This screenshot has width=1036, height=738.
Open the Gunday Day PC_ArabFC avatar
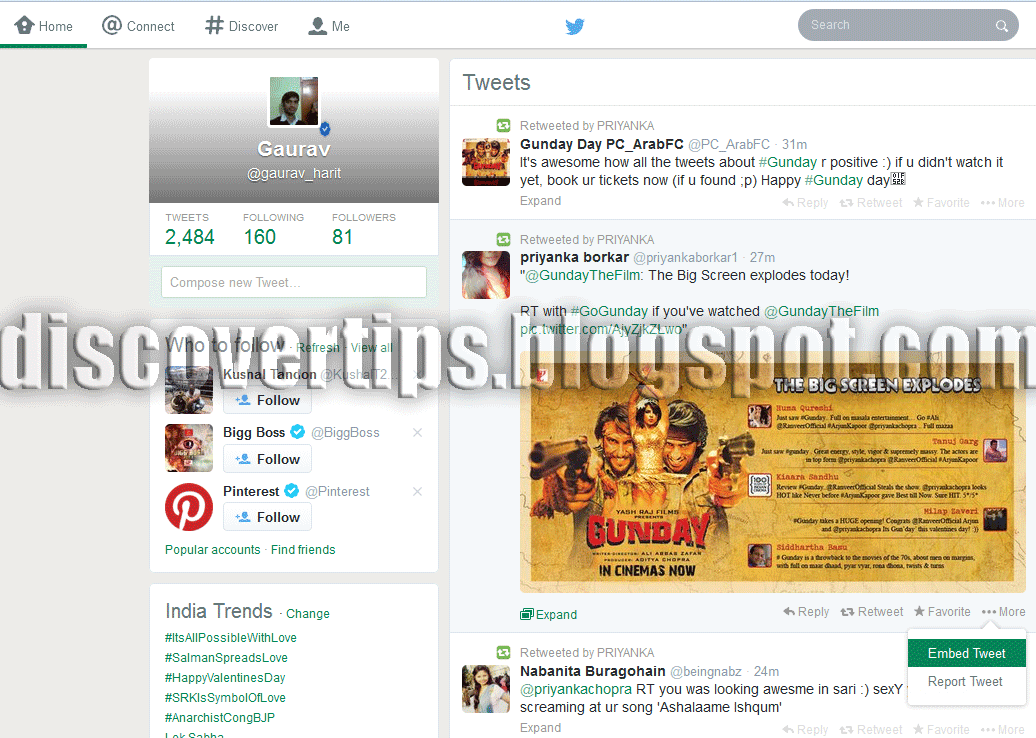pos(486,162)
